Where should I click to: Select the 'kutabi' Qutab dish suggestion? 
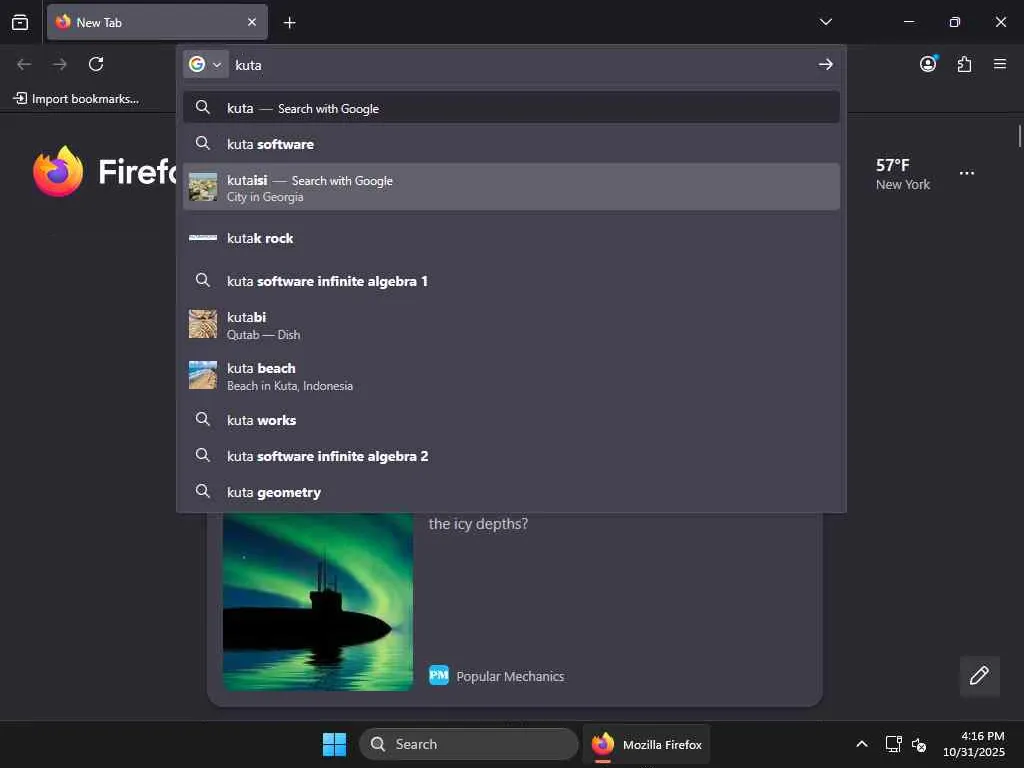[511, 325]
